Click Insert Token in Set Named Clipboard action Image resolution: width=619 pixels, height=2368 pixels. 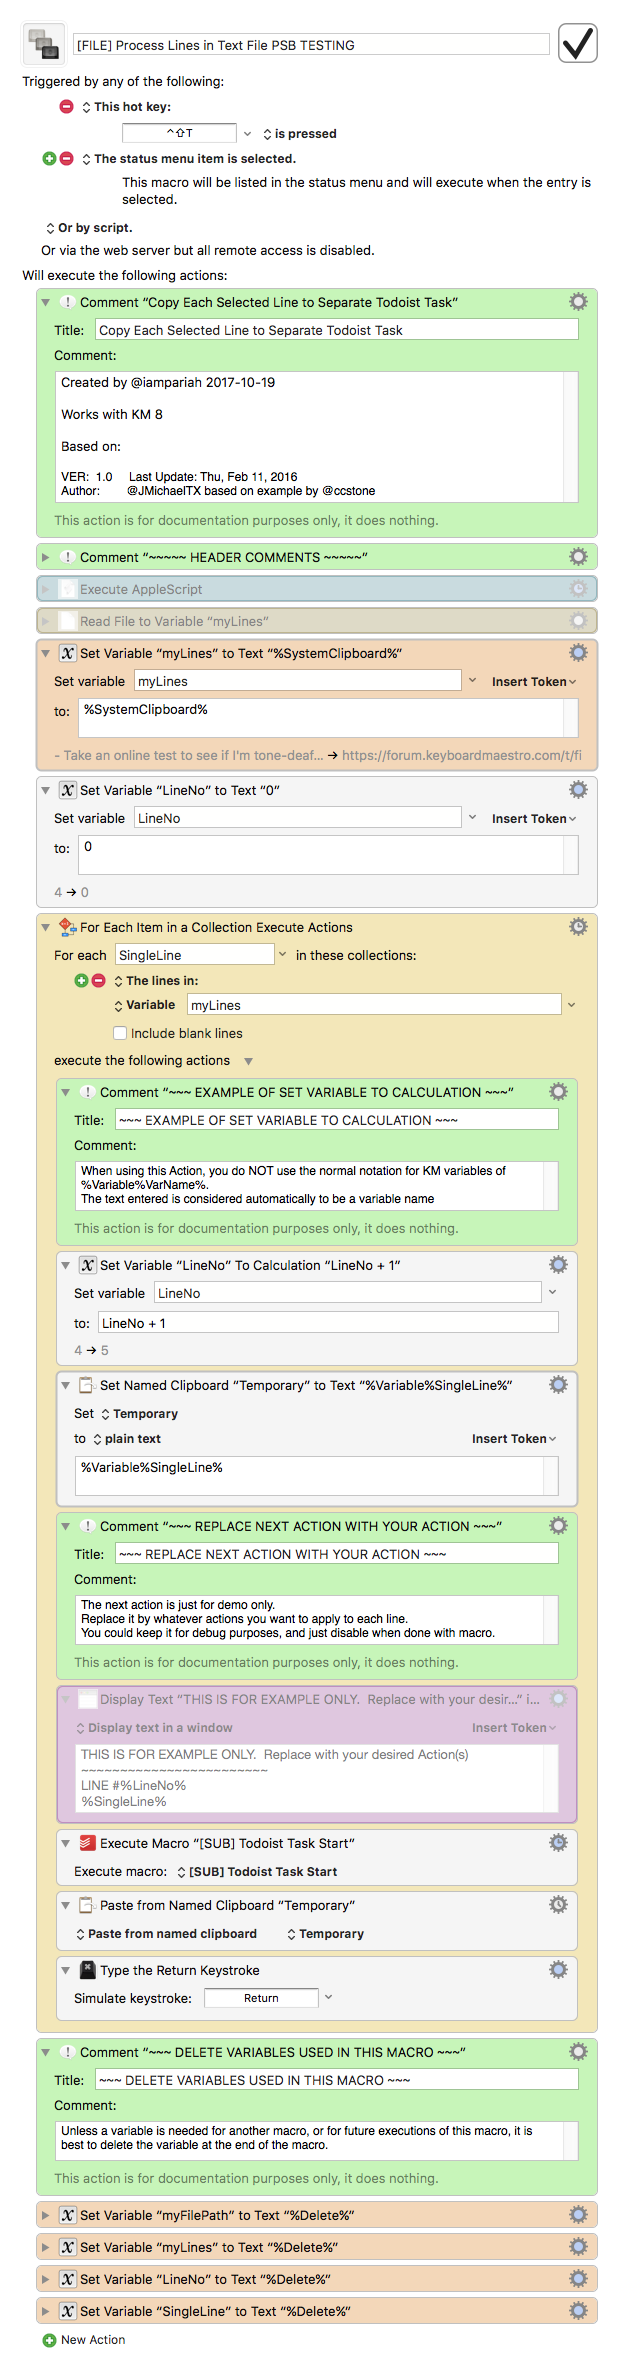(x=514, y=1438)
